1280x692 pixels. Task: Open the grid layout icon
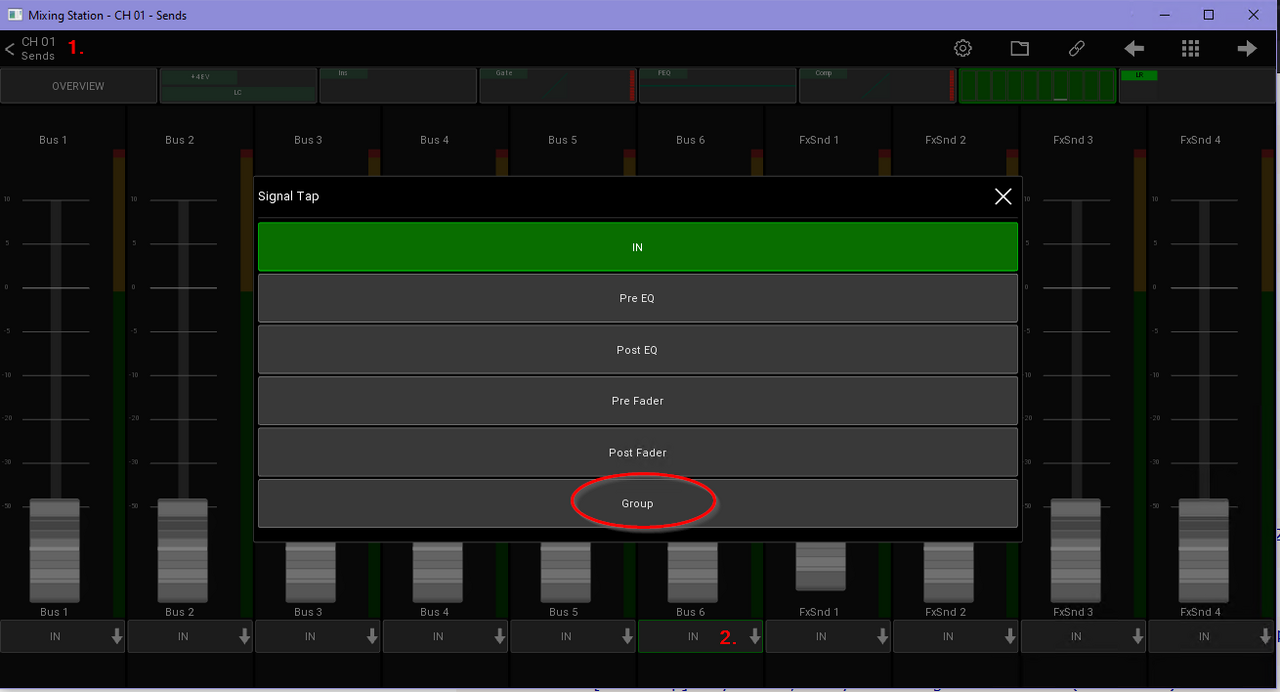click(1190, 48)
